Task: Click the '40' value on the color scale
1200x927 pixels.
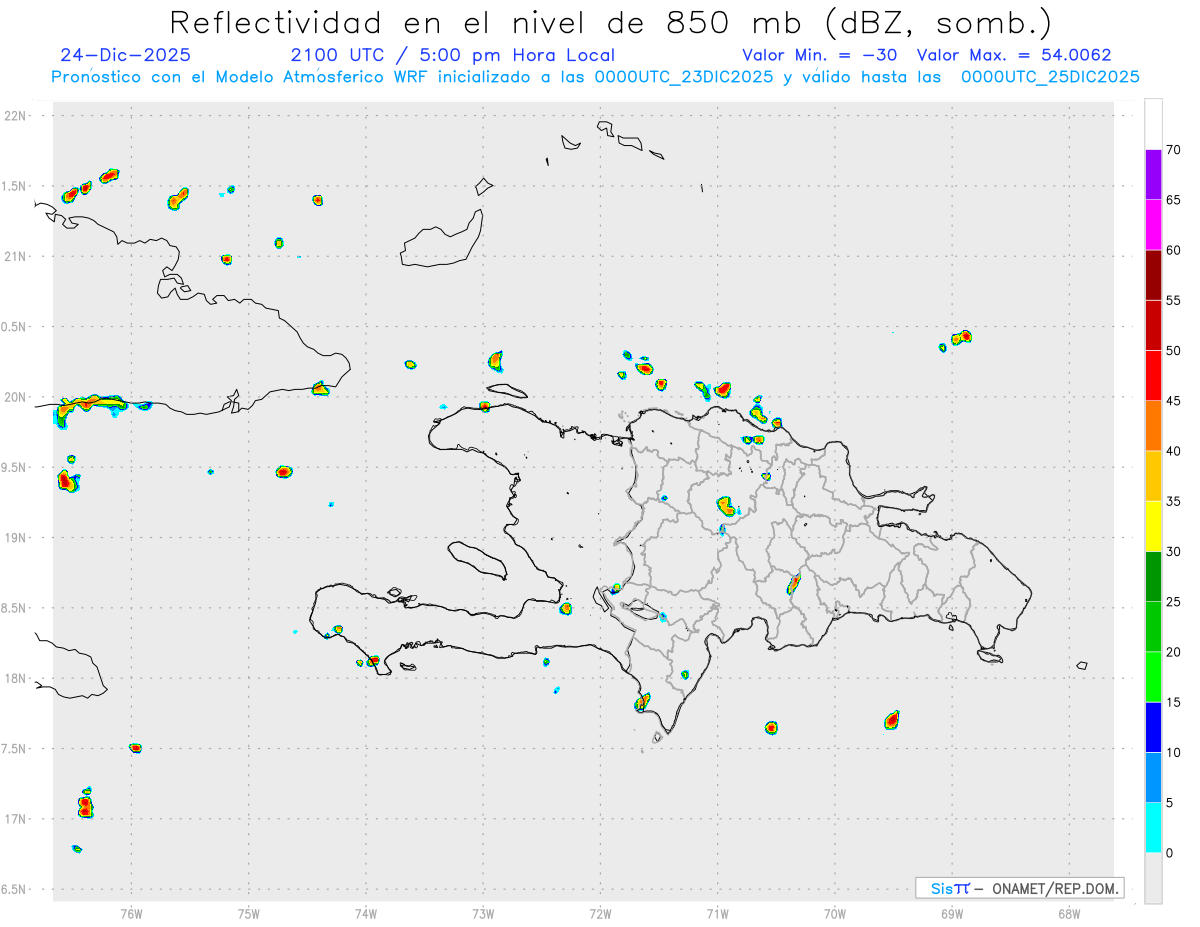Action: (1173, 451)
